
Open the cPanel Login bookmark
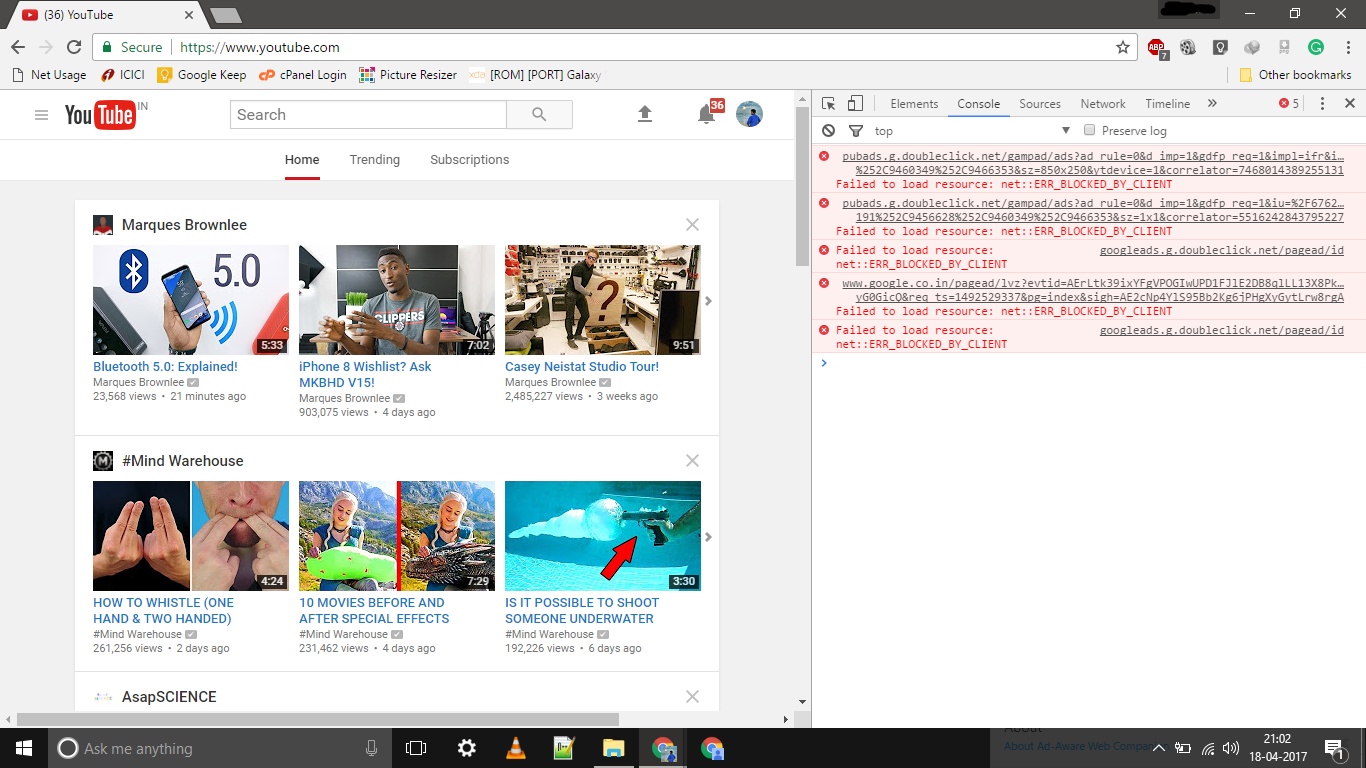pos(302,75)
